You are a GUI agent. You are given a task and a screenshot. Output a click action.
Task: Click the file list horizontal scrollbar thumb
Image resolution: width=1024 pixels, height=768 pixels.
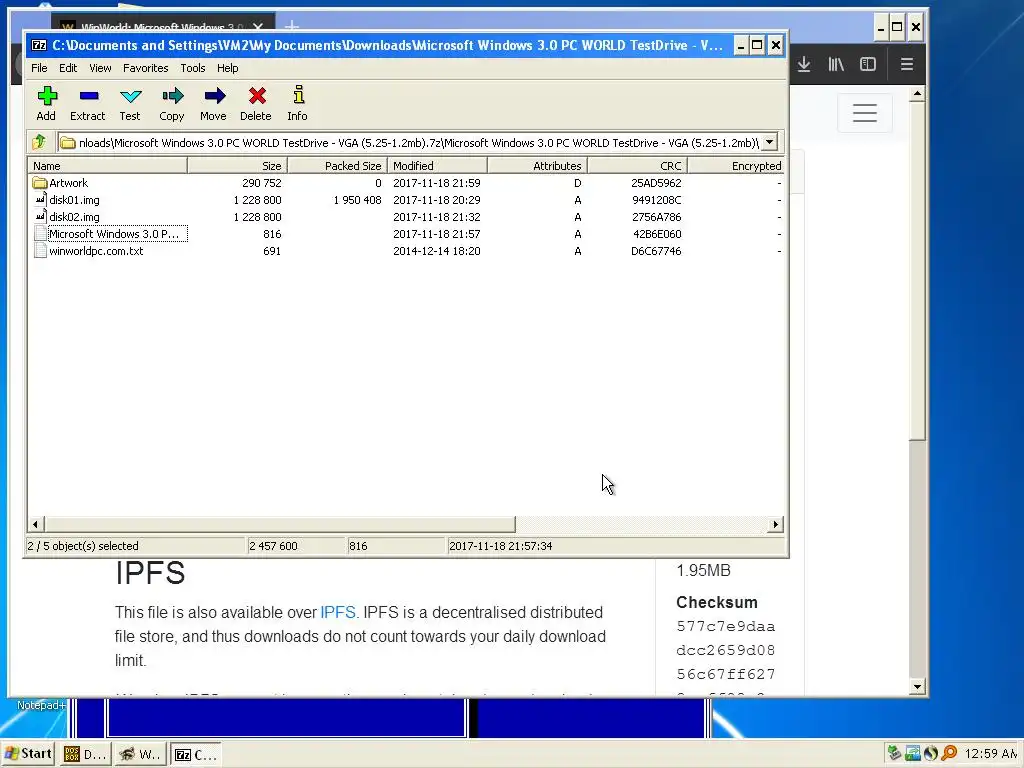tap(280, 524)
